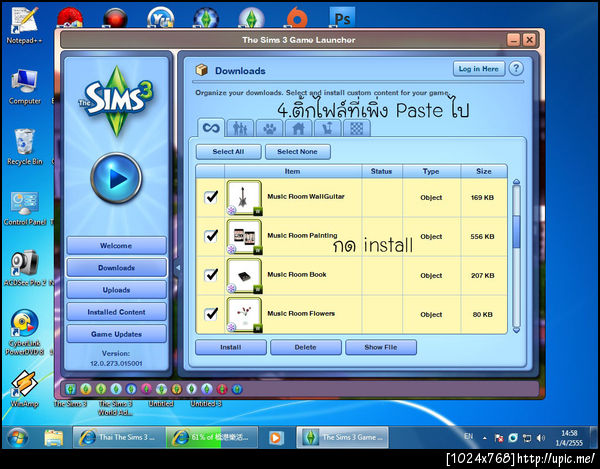The width and height of the screenshot is (600, 469).
Task: Open Recycle Bin desktop icon
Action: click(x=25, y=147)
